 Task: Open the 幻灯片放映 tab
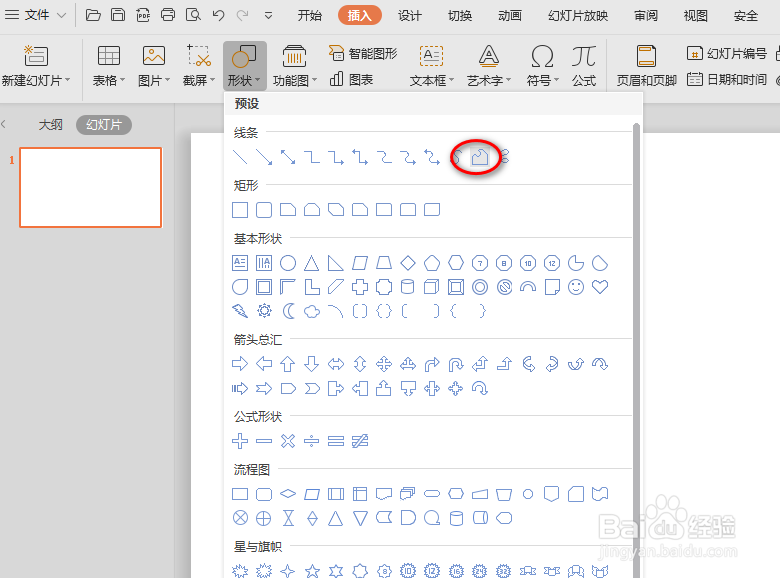click(578, 15)
